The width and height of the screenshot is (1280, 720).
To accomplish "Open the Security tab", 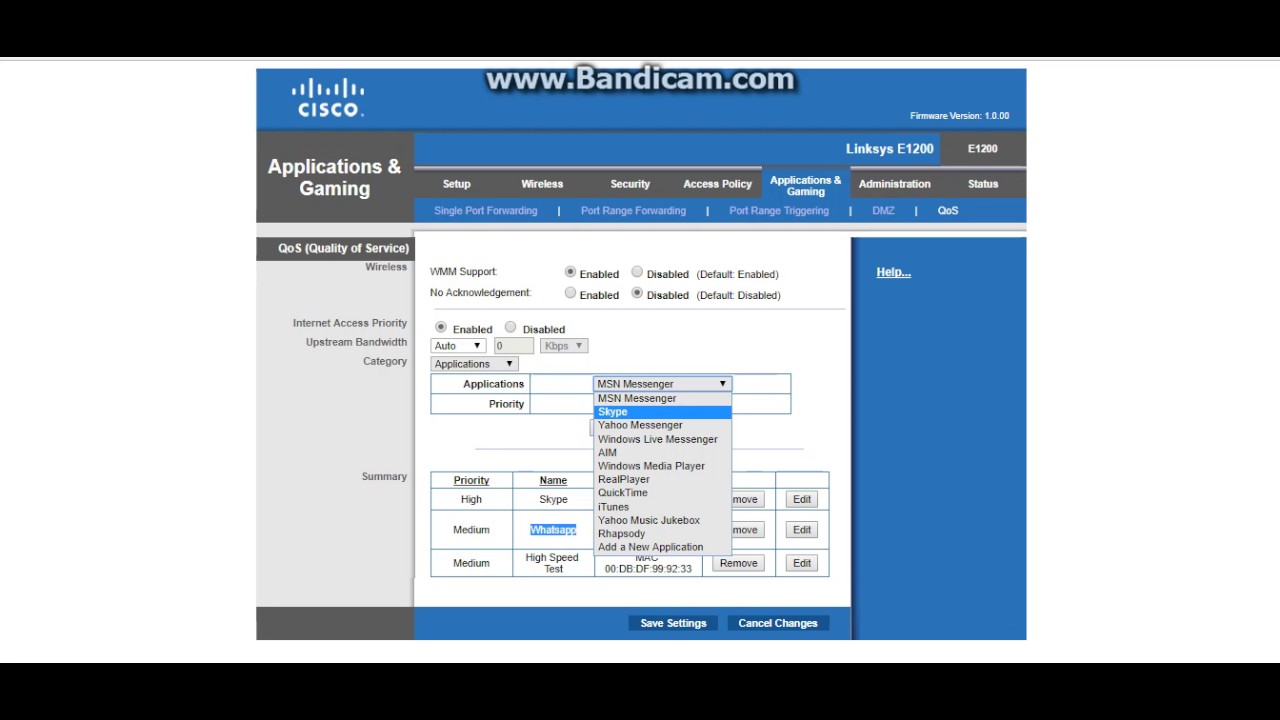I will click(x=630, y=184).
